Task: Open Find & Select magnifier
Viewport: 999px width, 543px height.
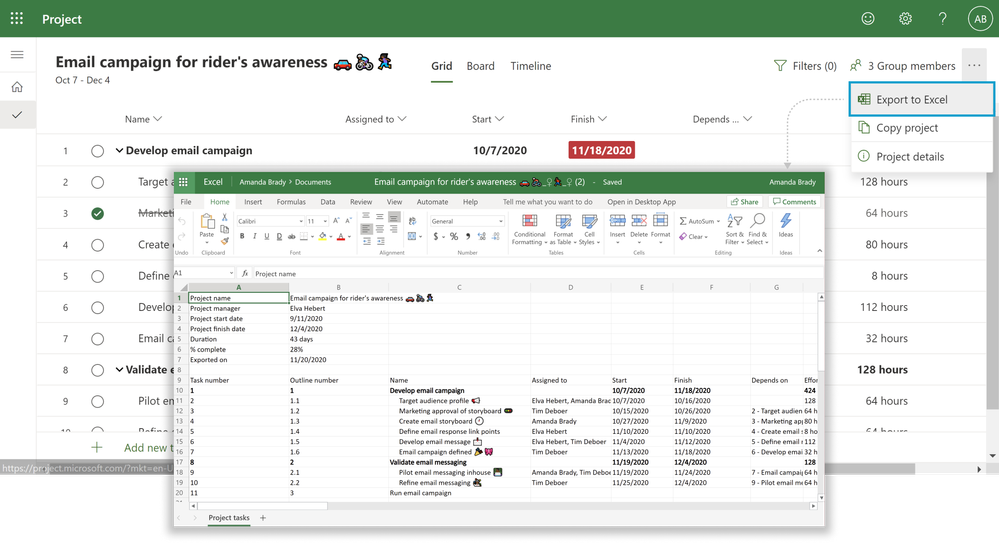Action: pyautogui.click(x=758, y=229)
